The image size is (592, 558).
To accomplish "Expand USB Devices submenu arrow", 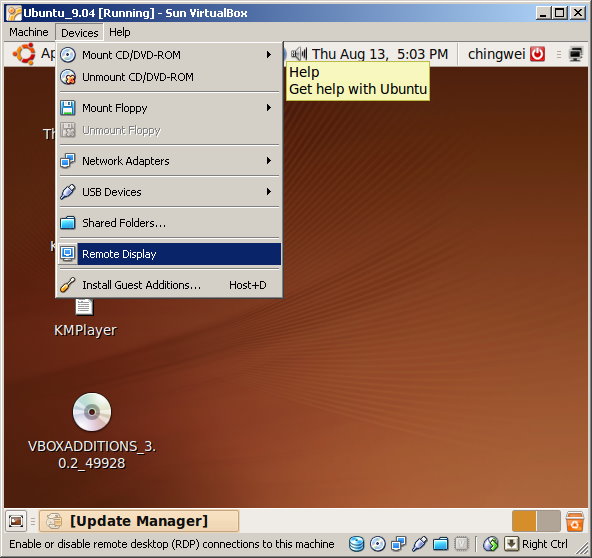I will coord(268,192).
